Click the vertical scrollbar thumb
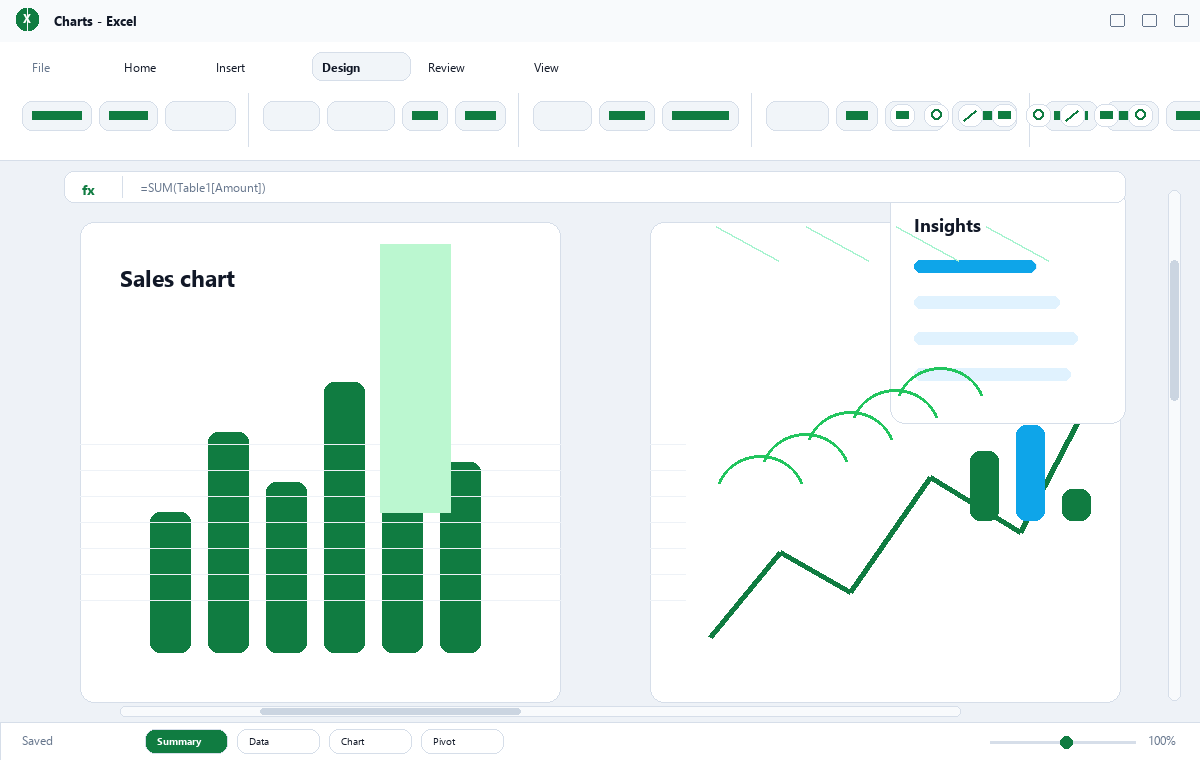 click(1174, 330)
